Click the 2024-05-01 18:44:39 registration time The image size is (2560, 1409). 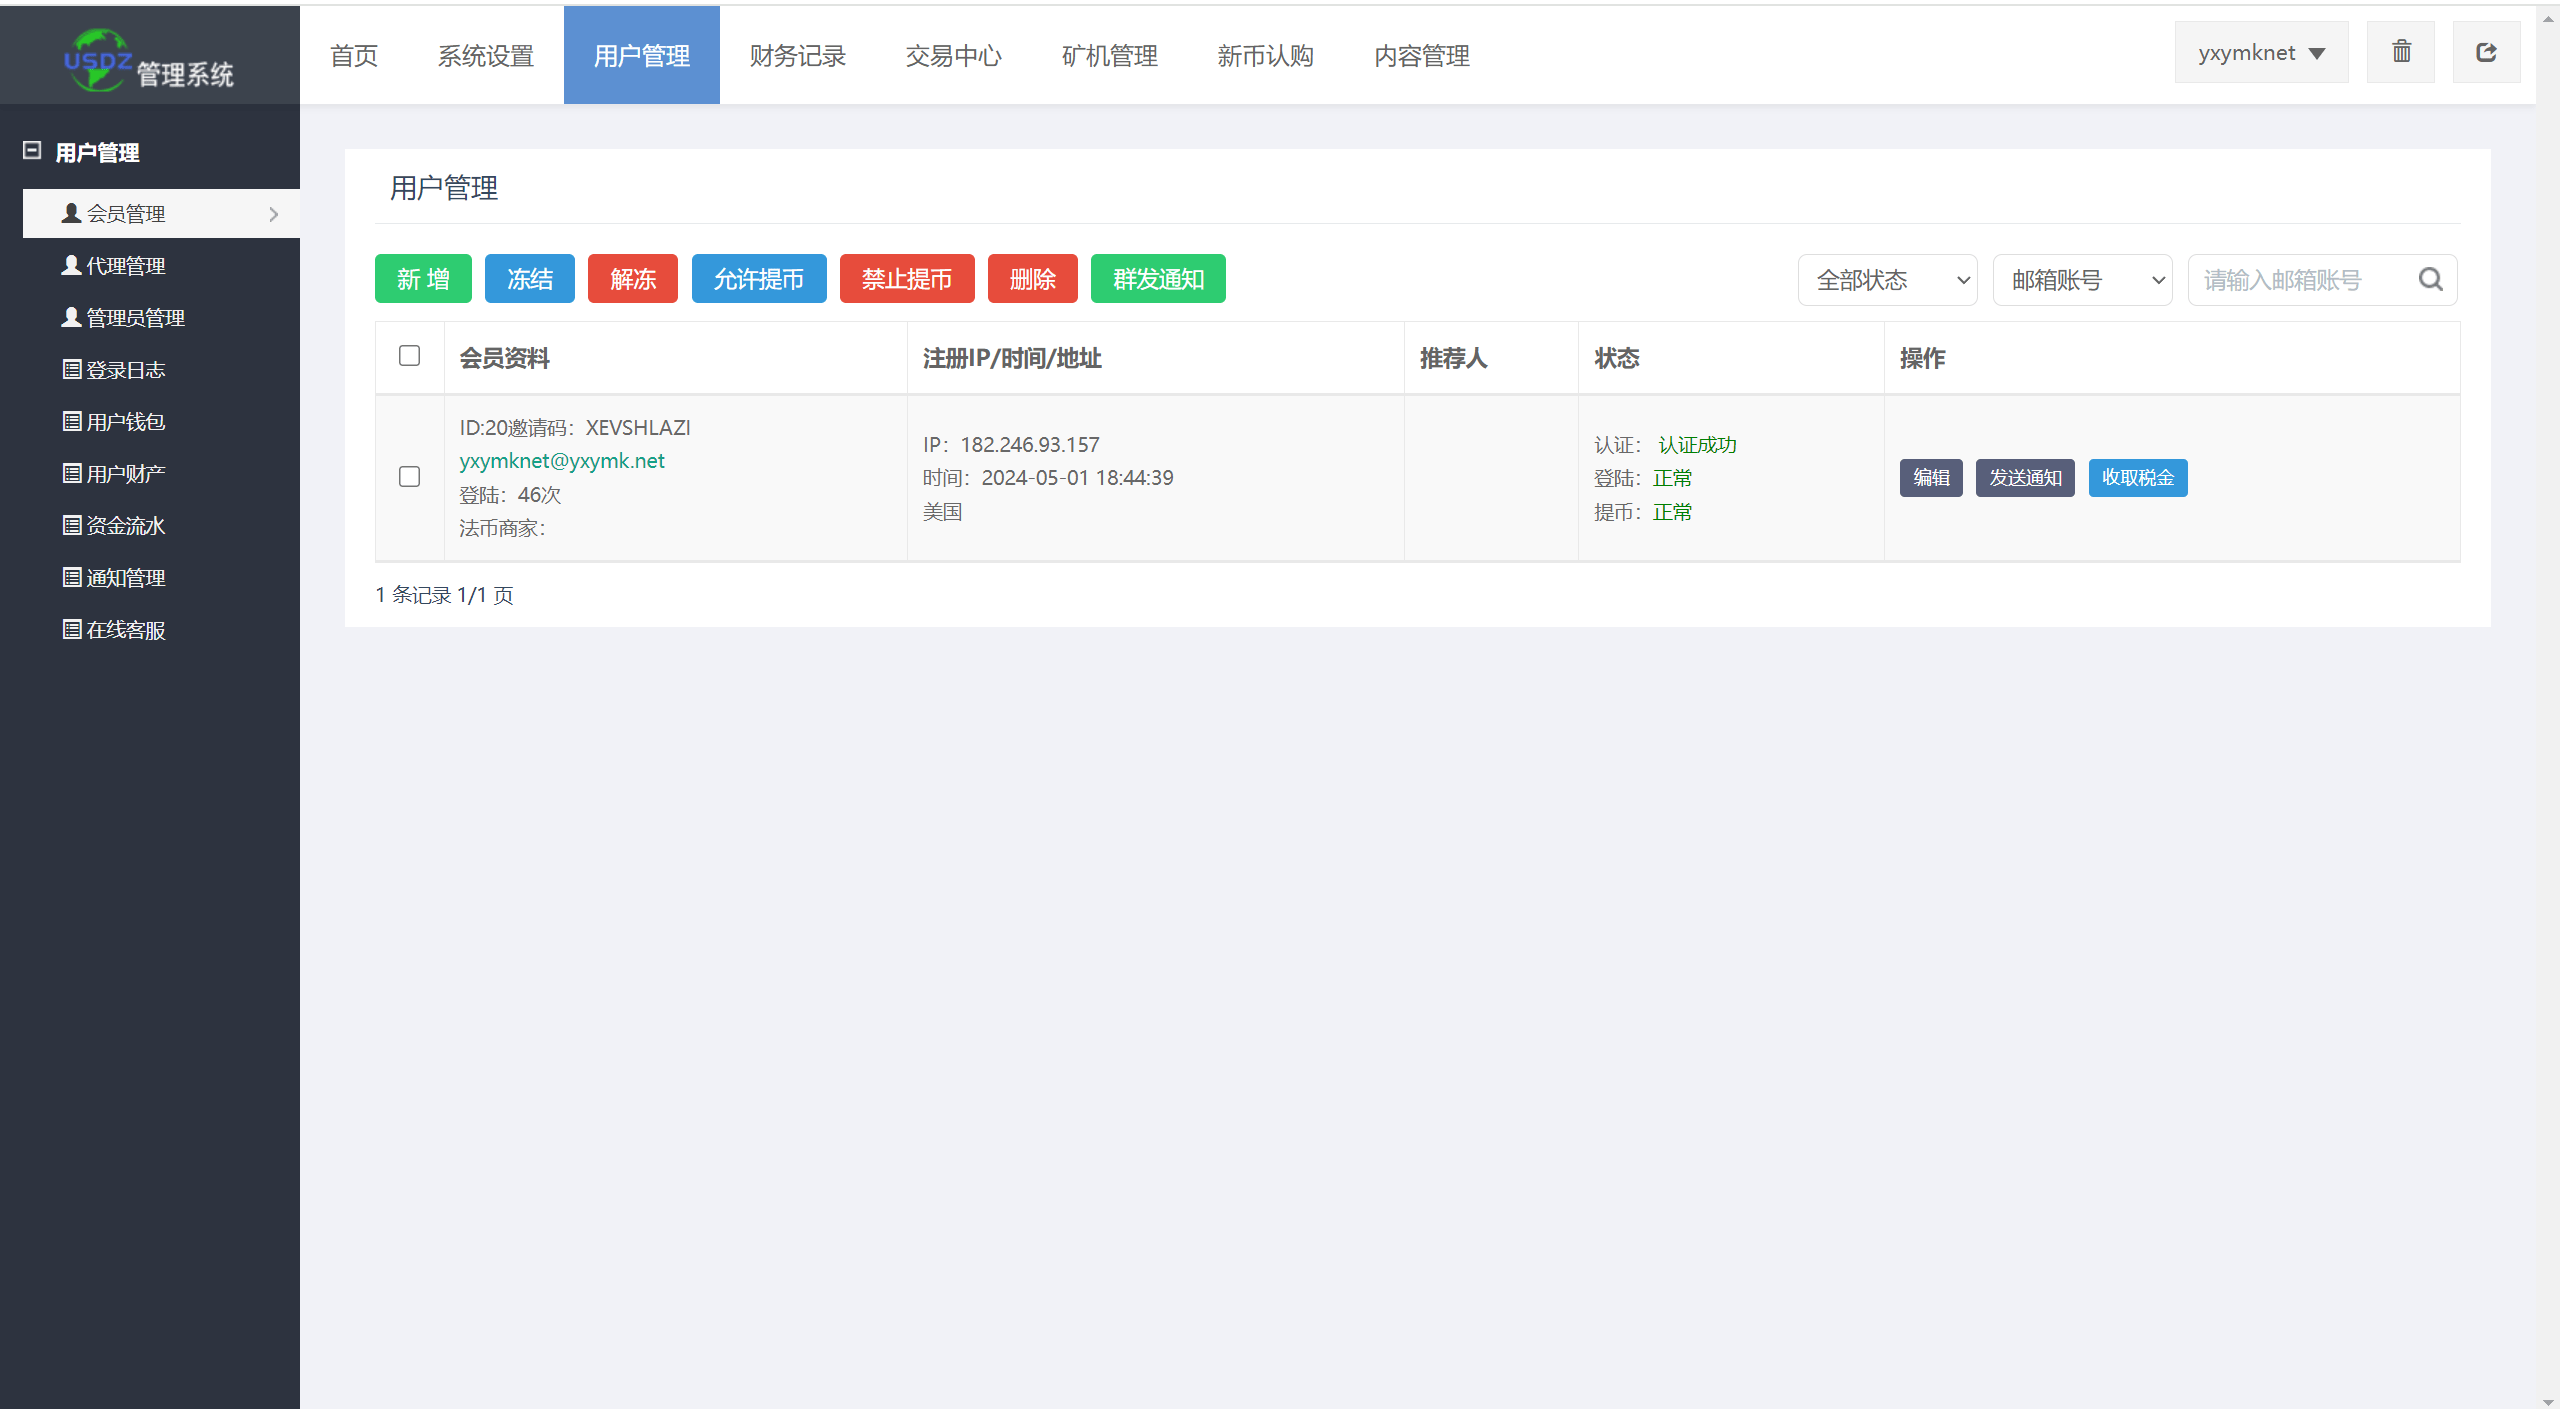click(1077, 478)
